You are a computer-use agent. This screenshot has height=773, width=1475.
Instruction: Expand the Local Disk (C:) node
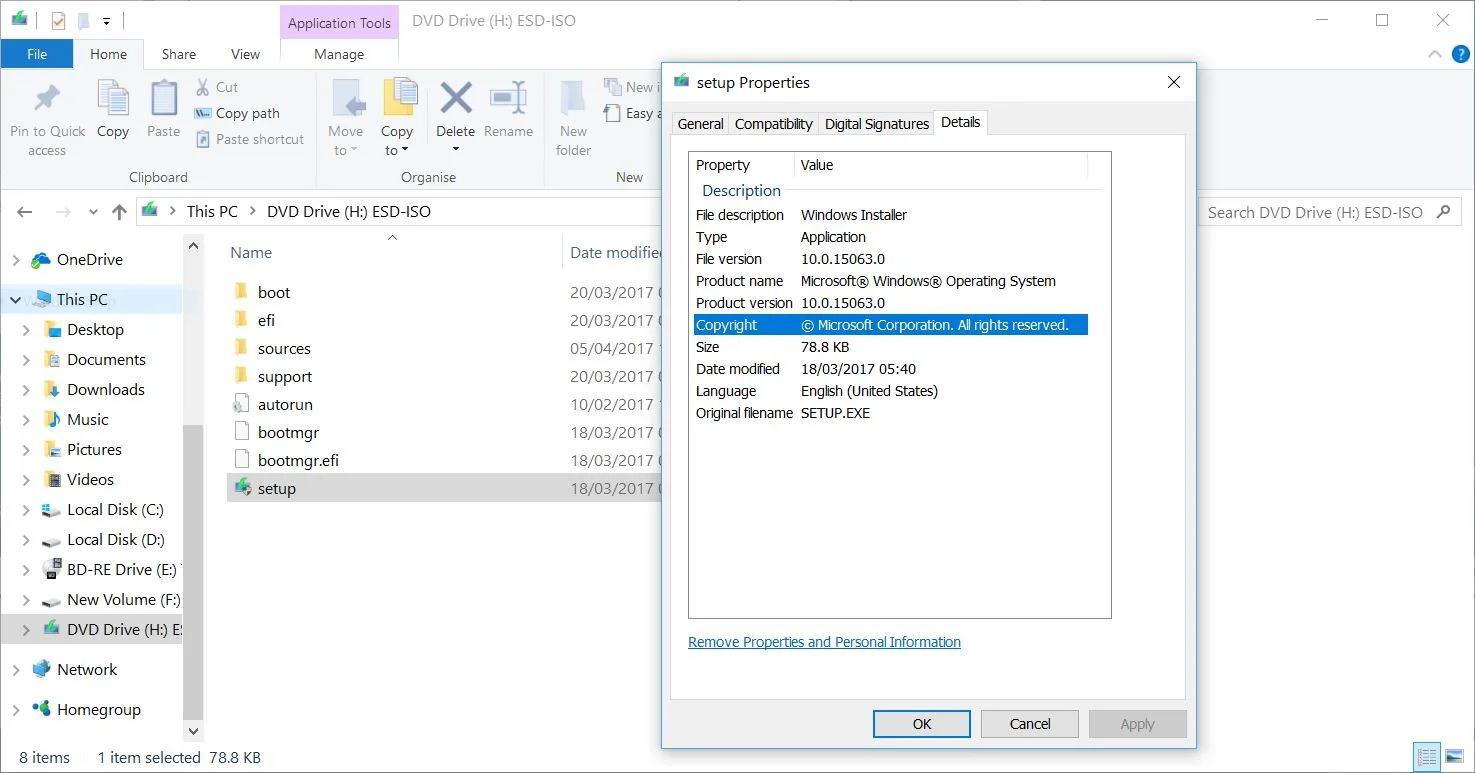click(x=27, y=510)
